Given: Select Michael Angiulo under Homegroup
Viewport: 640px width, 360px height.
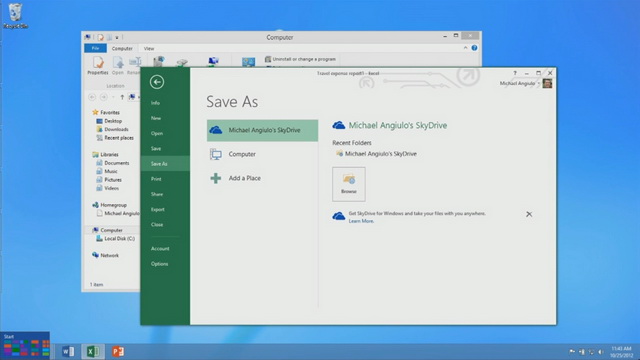Looking at the screenshot, I should click(x=118, y=213).
